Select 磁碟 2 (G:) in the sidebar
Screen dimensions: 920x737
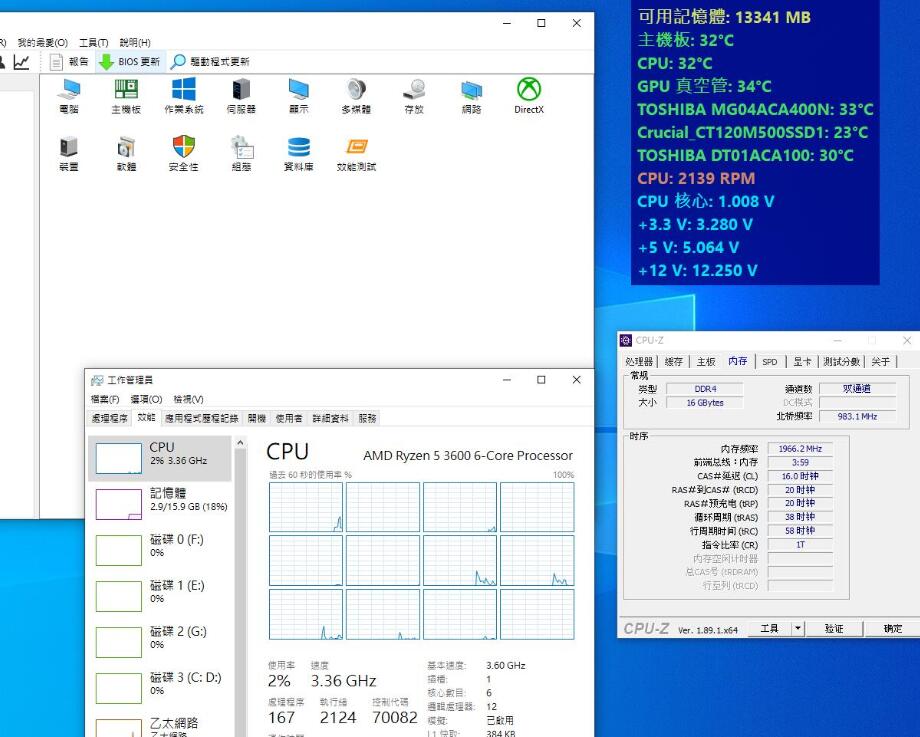(160, 641)
